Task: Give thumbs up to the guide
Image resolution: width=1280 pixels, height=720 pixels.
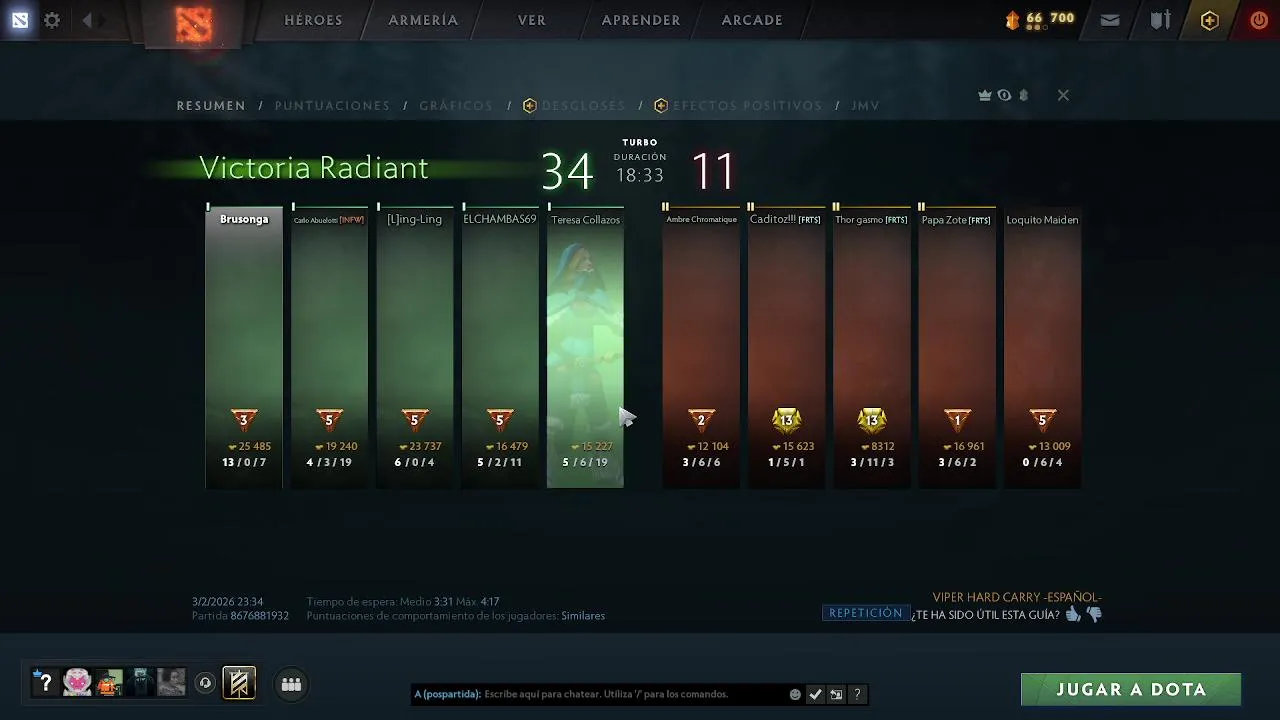Action: 1073,614
